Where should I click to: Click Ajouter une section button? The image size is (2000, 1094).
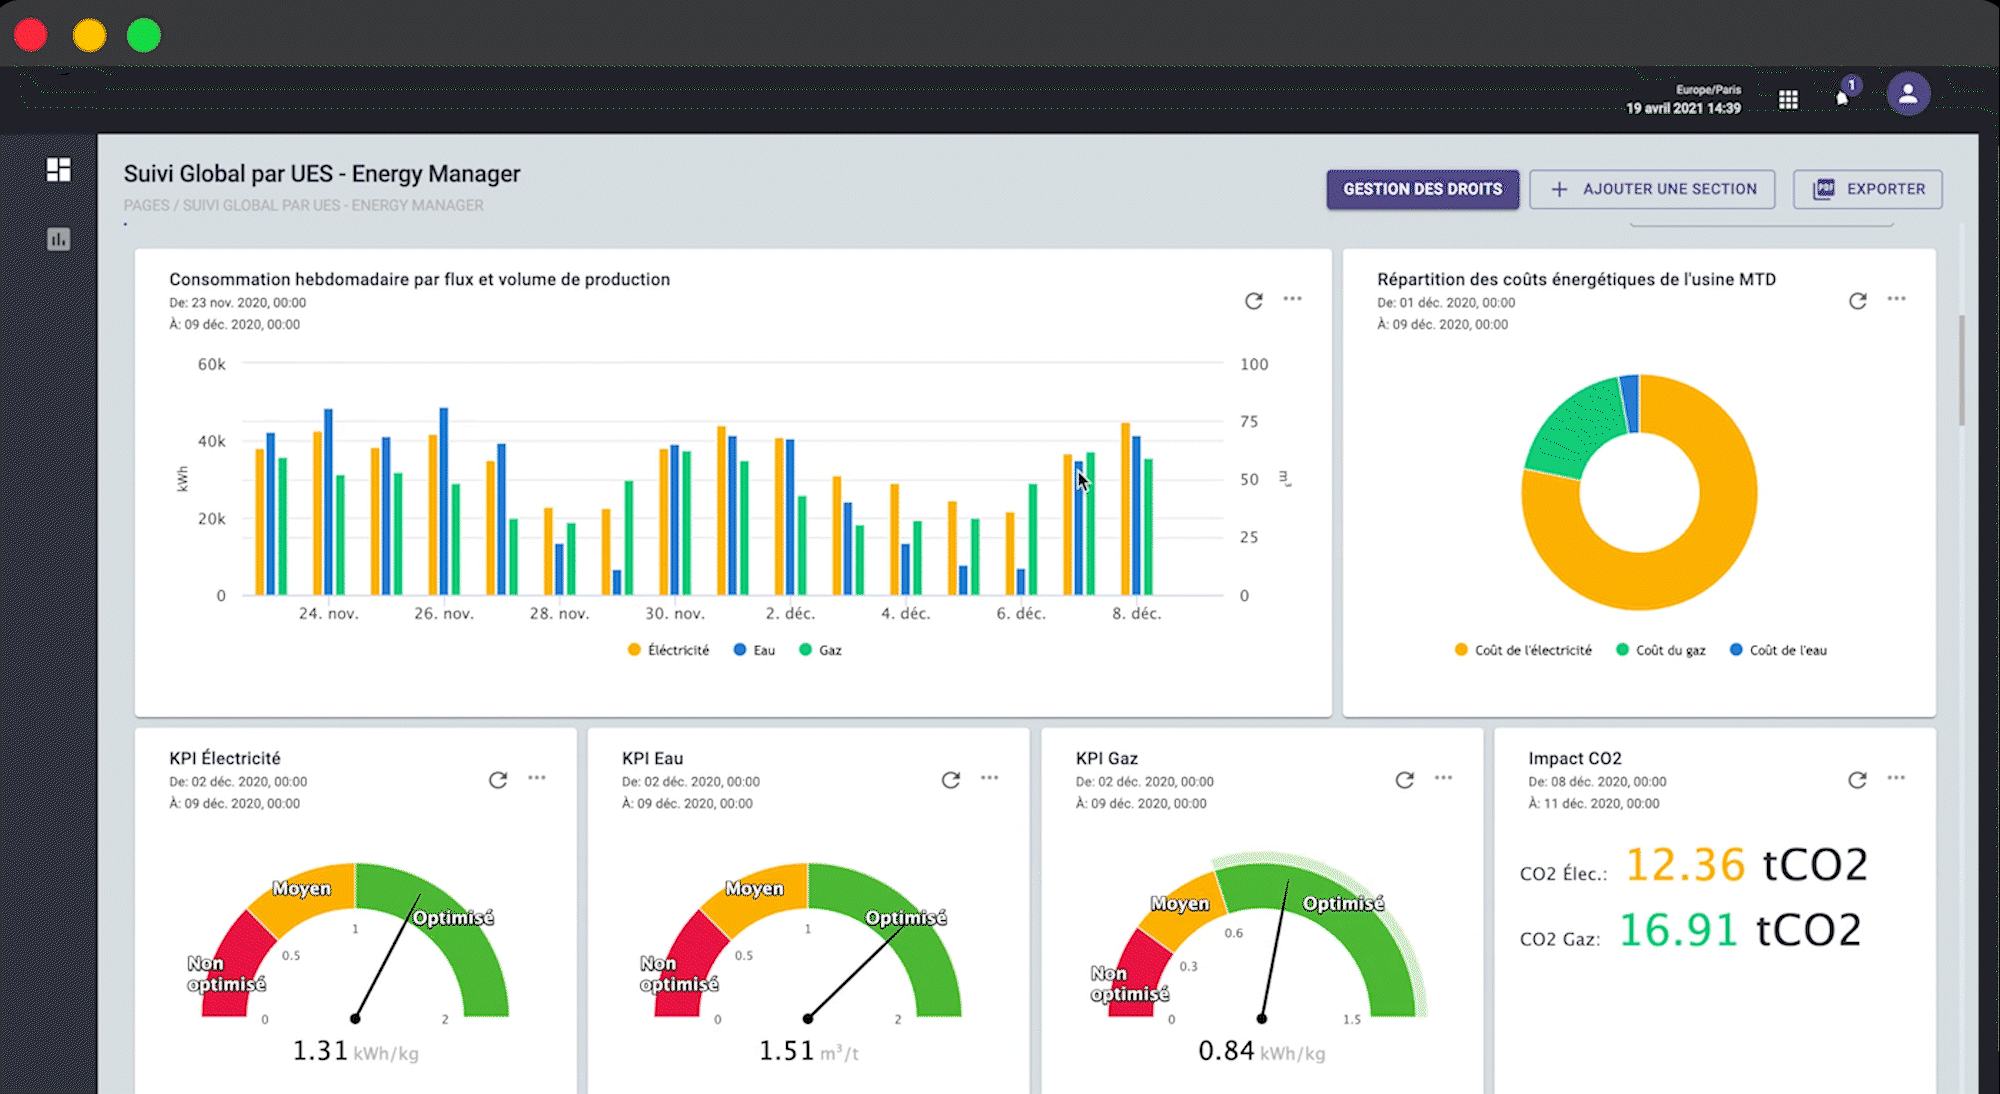(x=1652, y=189)
